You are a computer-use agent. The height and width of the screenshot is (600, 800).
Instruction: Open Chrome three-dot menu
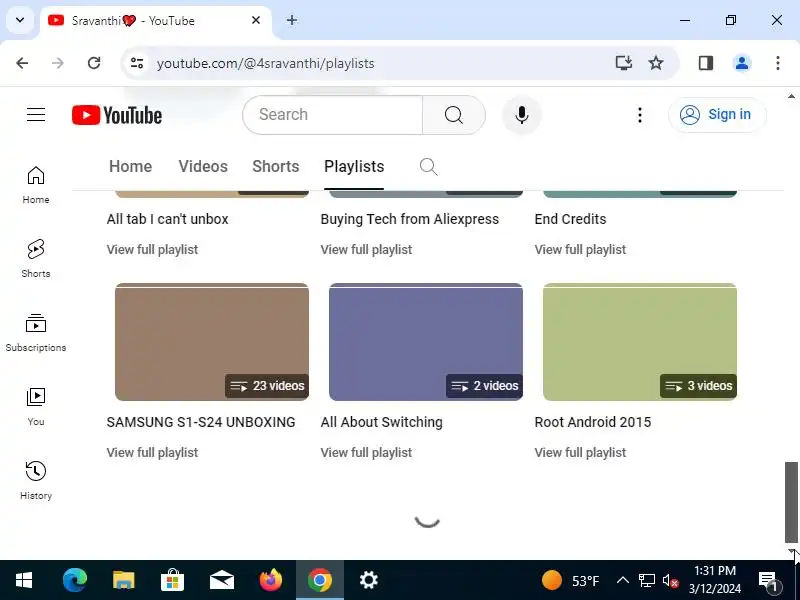coord(778,63)
